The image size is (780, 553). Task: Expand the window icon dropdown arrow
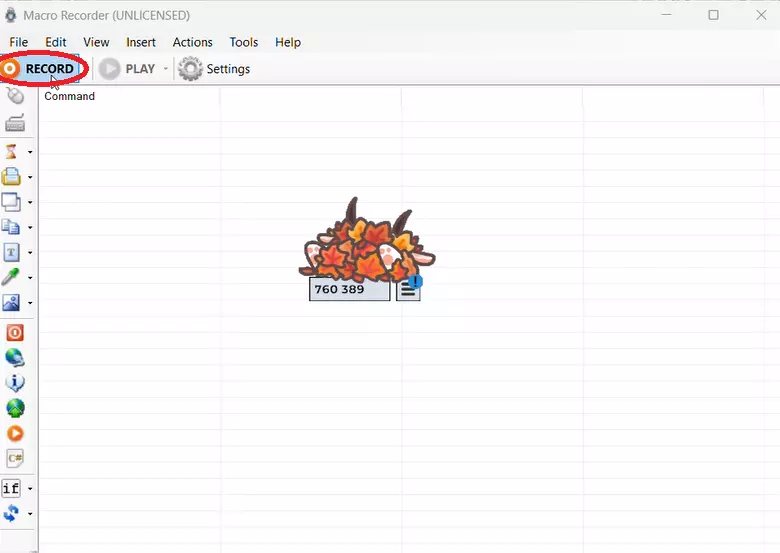30,202
